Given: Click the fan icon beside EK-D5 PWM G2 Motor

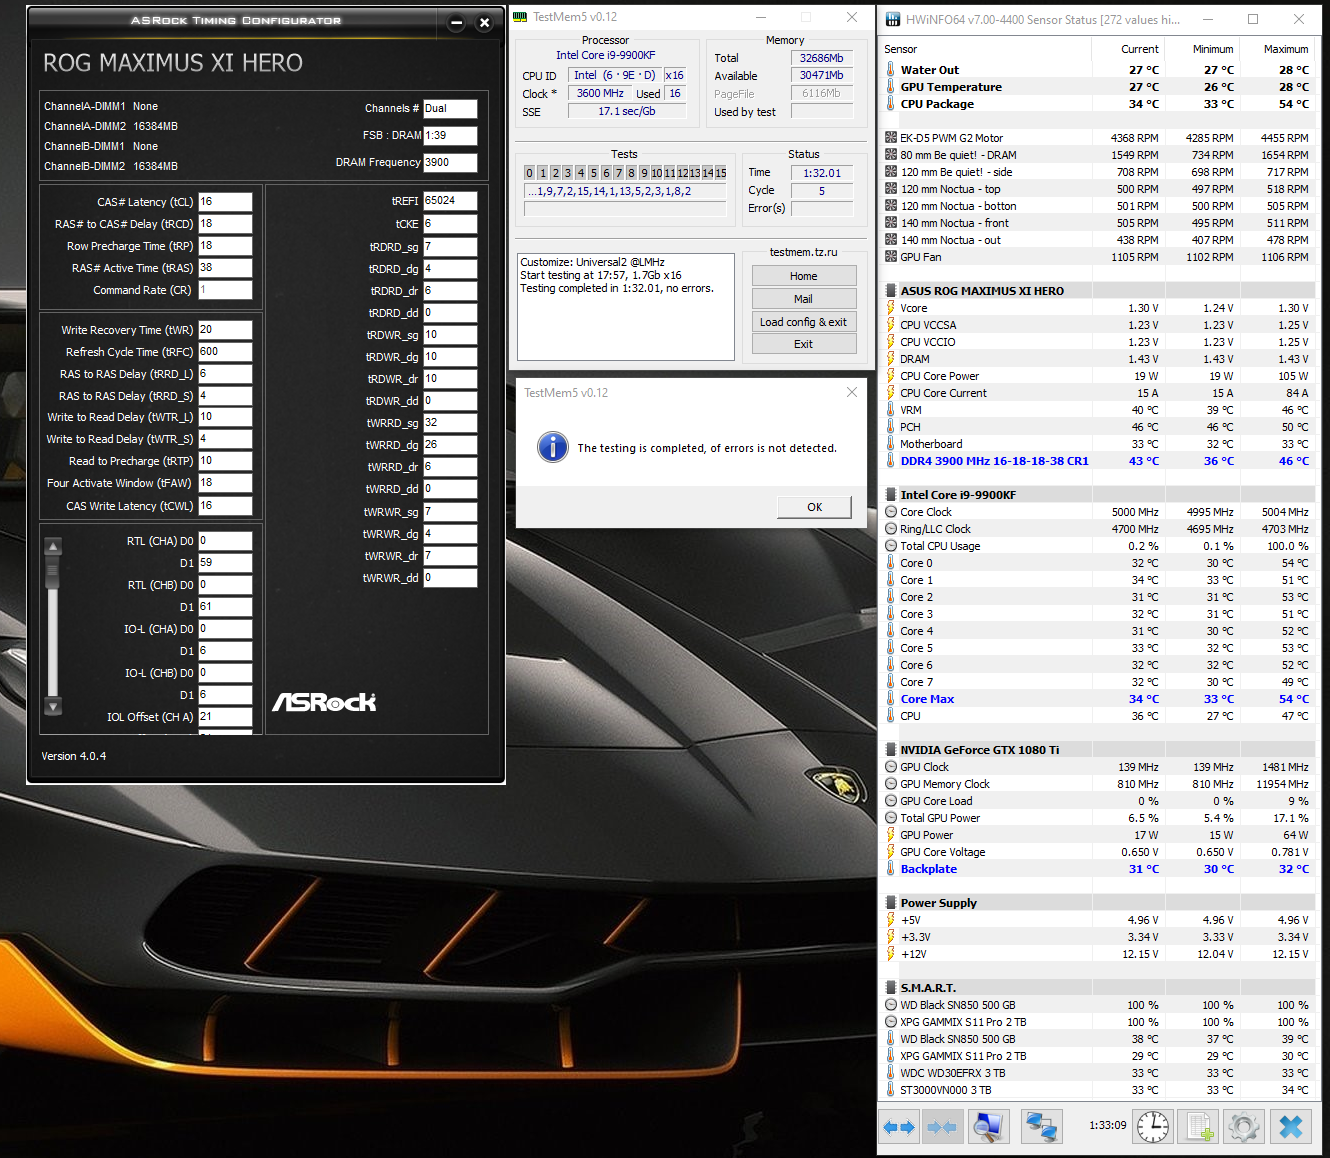Looking at the screenshot, I should click(891, 138).
